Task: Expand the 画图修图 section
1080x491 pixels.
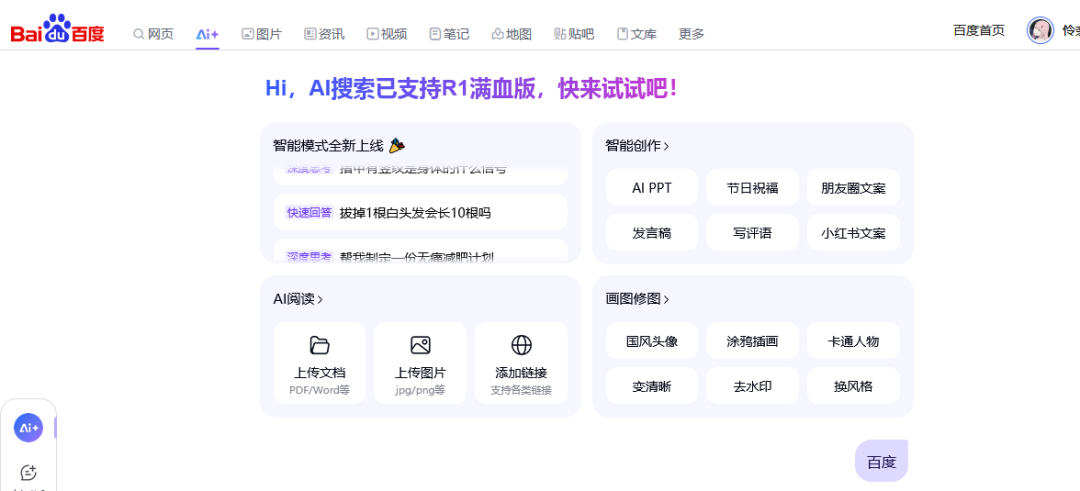Action: click(637, 299)
